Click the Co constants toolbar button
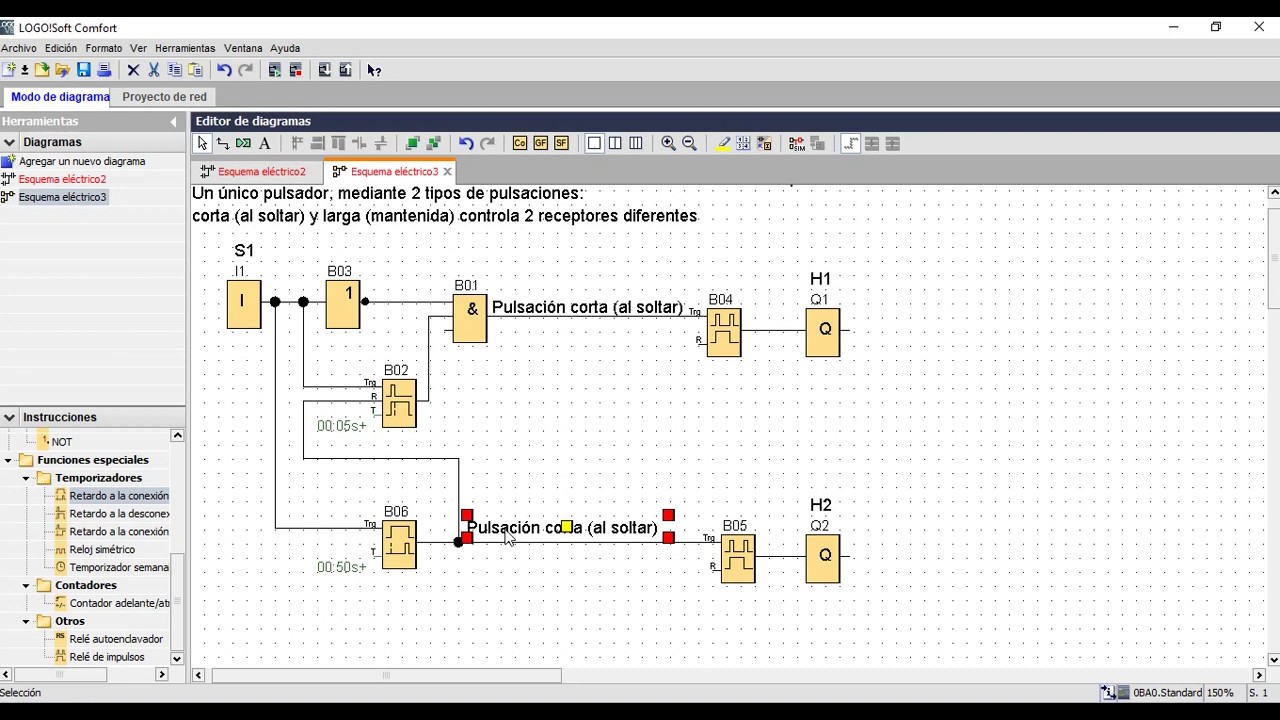The height and width of the screenshot is (720, 1280). point(520,144)
